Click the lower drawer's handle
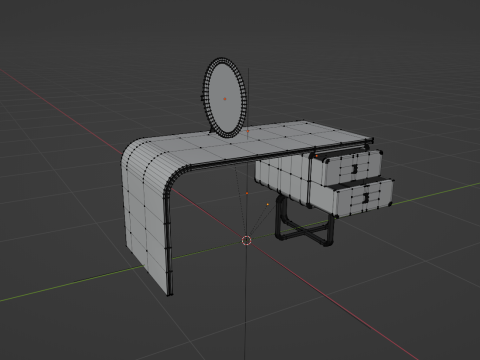The image size is (480, 360). [366, 198]
